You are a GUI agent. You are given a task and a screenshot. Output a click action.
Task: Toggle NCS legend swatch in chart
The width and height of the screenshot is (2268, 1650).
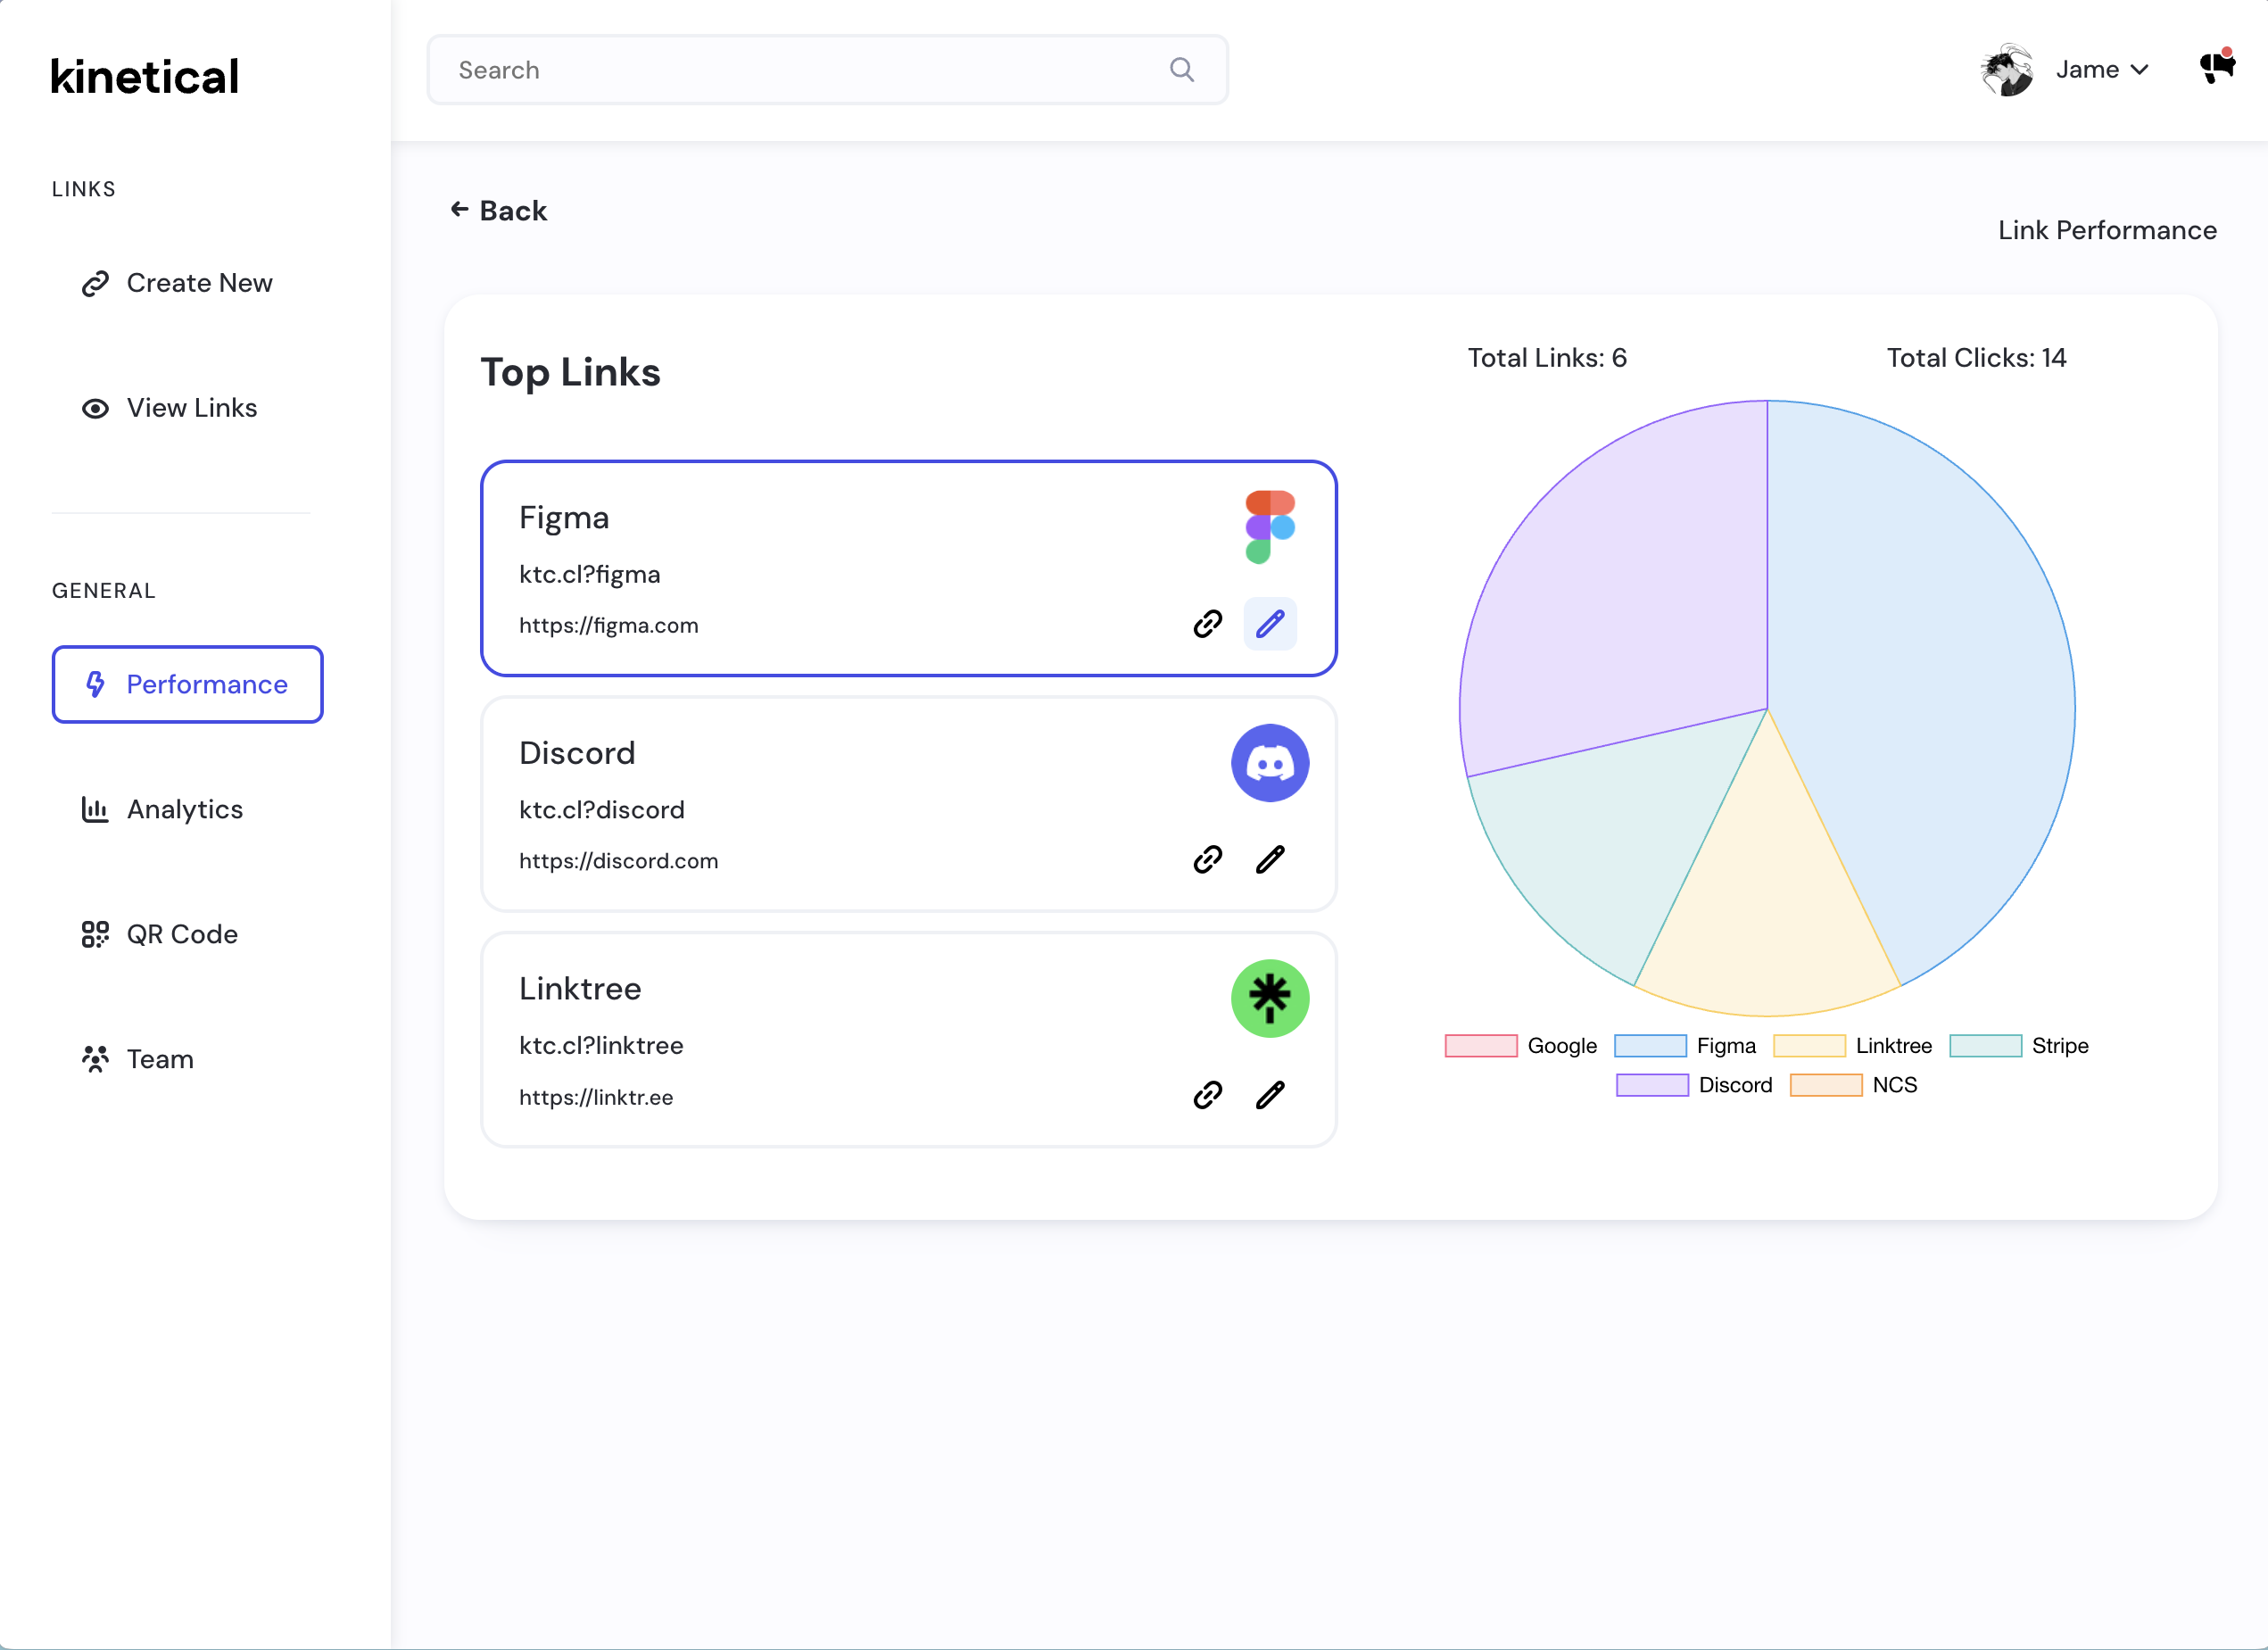pyautogui.click(x=1826, y=1085)
